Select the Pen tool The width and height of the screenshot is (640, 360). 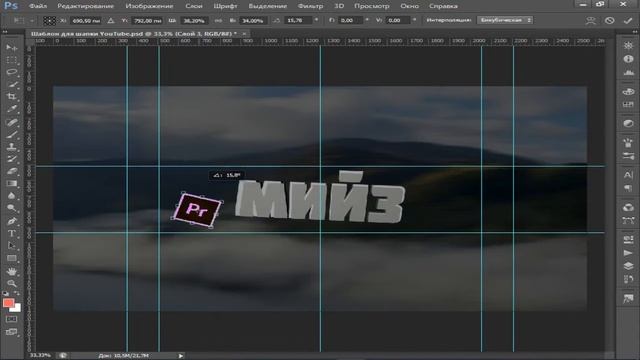pyautogui.click(x=11, y=221)
